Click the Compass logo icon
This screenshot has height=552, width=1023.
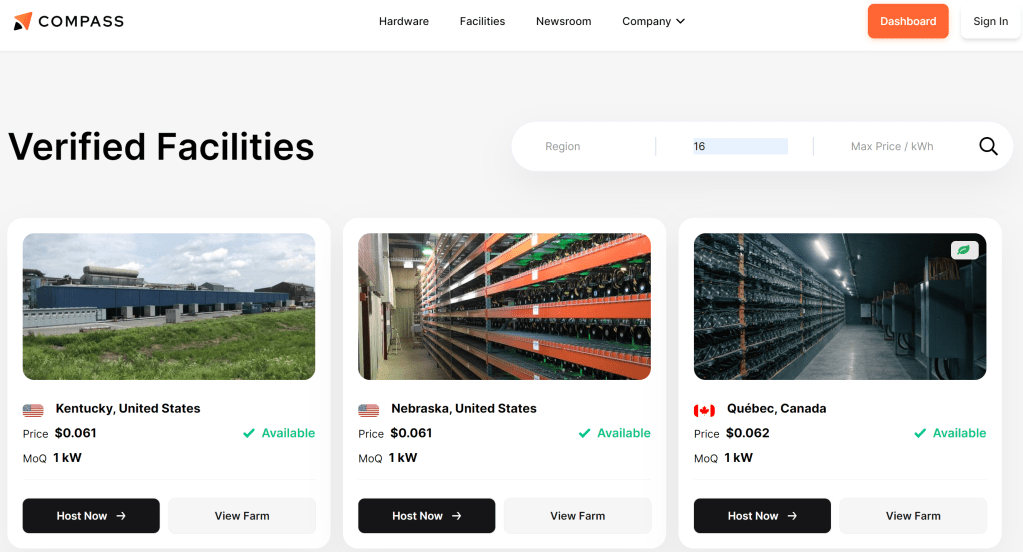(22, 21)
